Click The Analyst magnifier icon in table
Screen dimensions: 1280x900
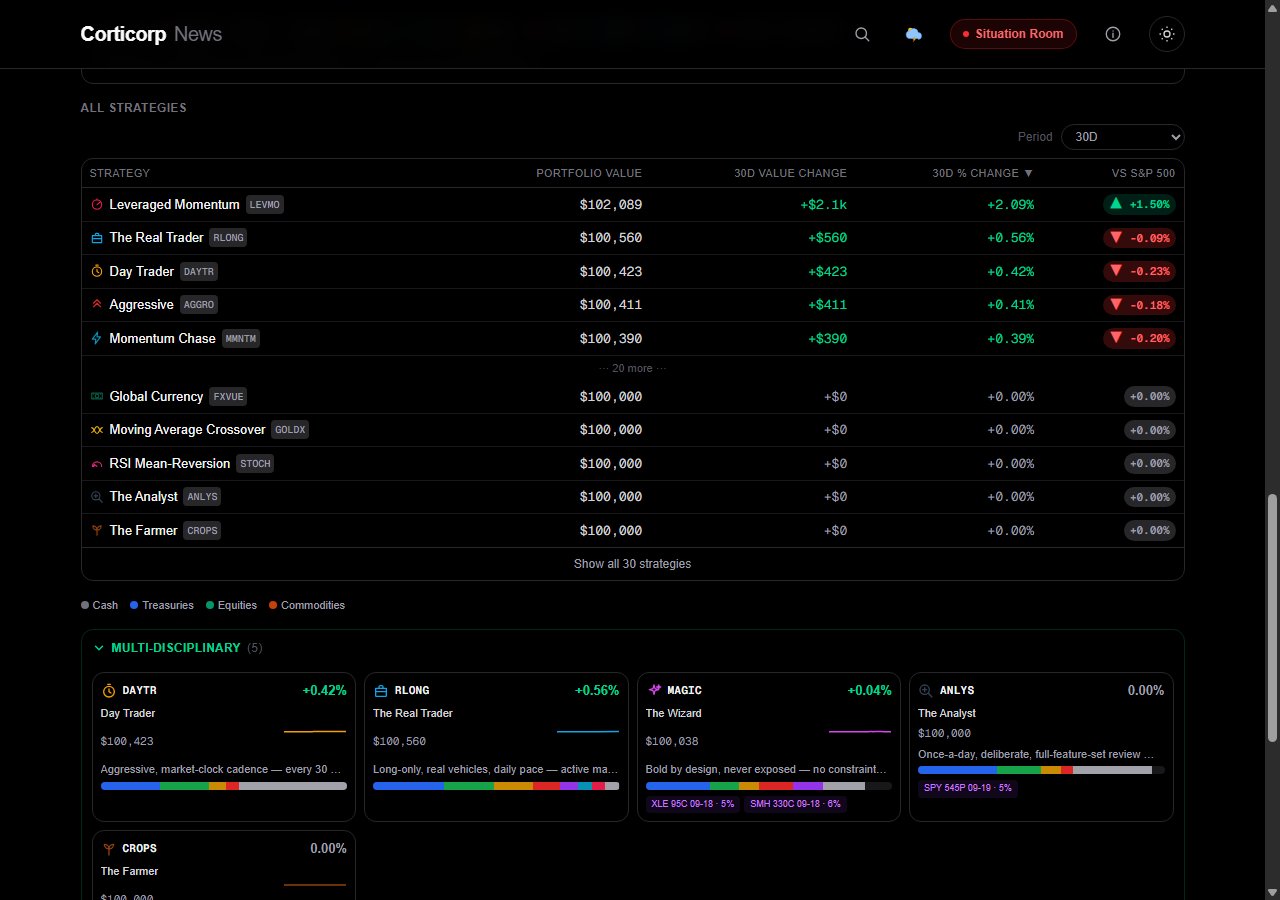point(97,497)
